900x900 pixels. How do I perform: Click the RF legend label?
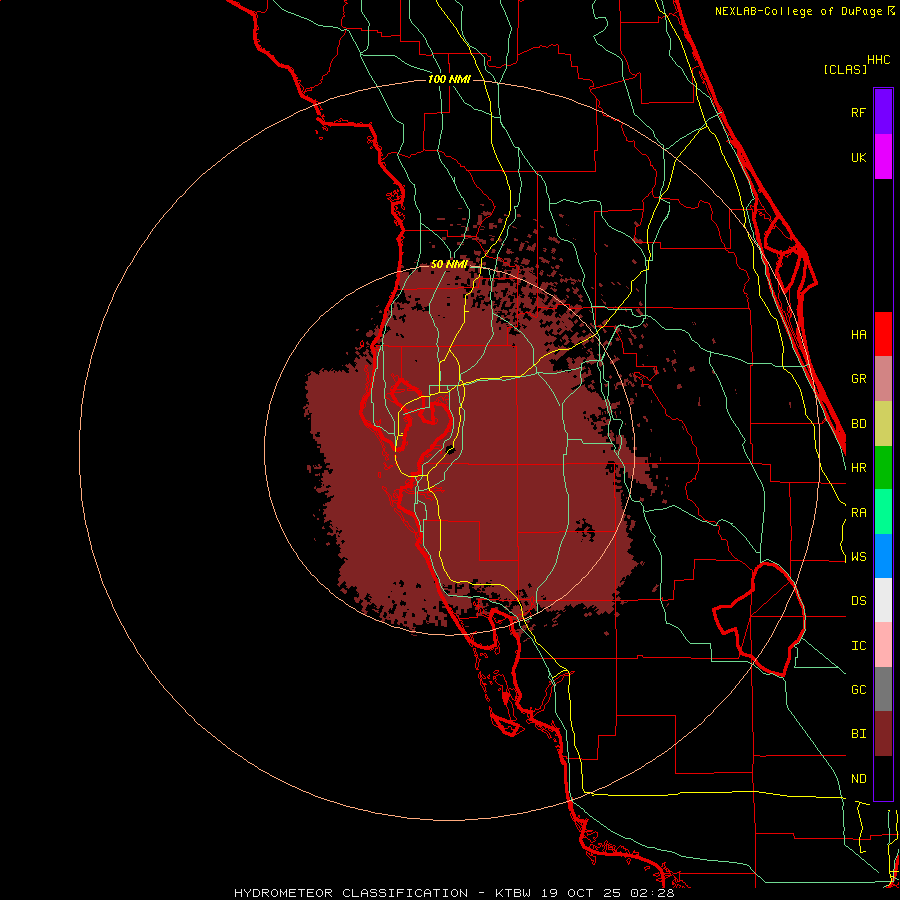pos(858,112)
